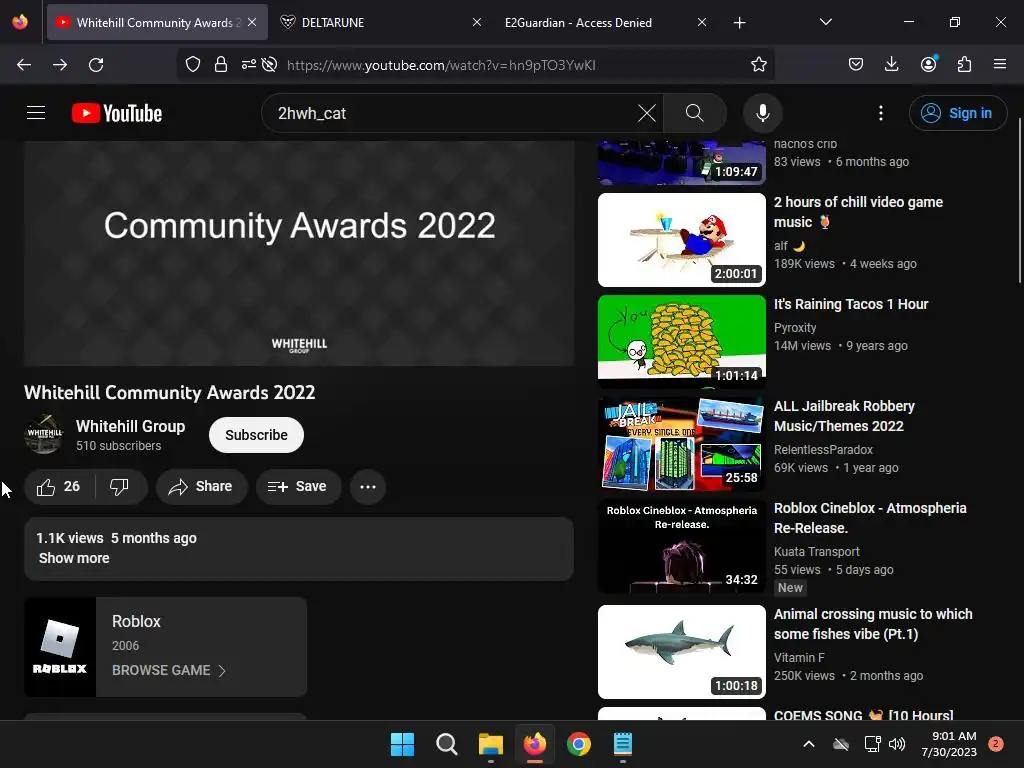Viewport: 1024px width, 768px height.
Task: Run the search with magnifier button
Action: 694,113
